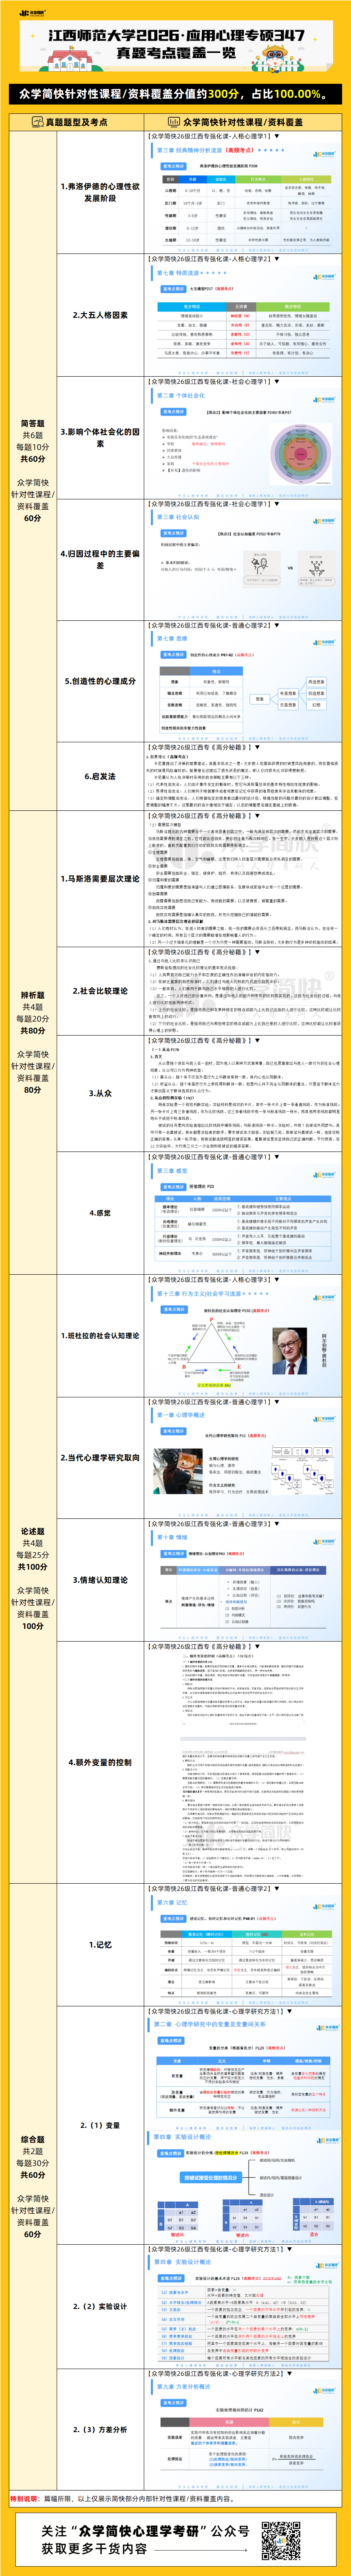Click the 实验设计 topic label
The image size is (351, 2576).
coord(100,2307)
